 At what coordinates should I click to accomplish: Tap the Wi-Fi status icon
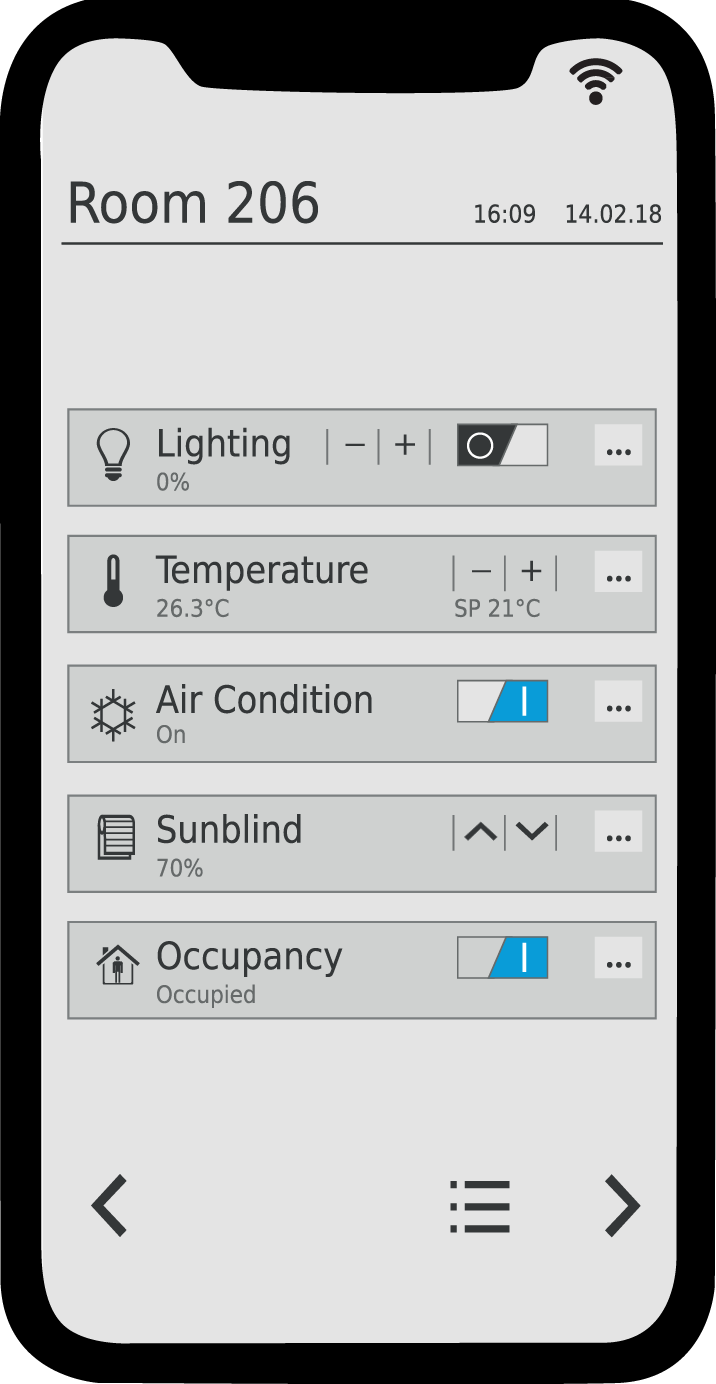click(596, 81)
